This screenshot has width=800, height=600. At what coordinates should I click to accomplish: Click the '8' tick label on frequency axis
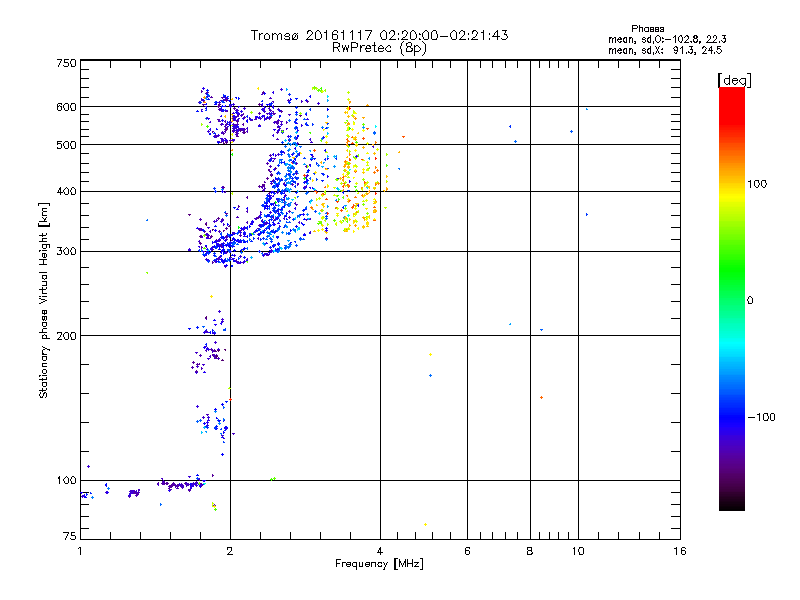(530, 551)
